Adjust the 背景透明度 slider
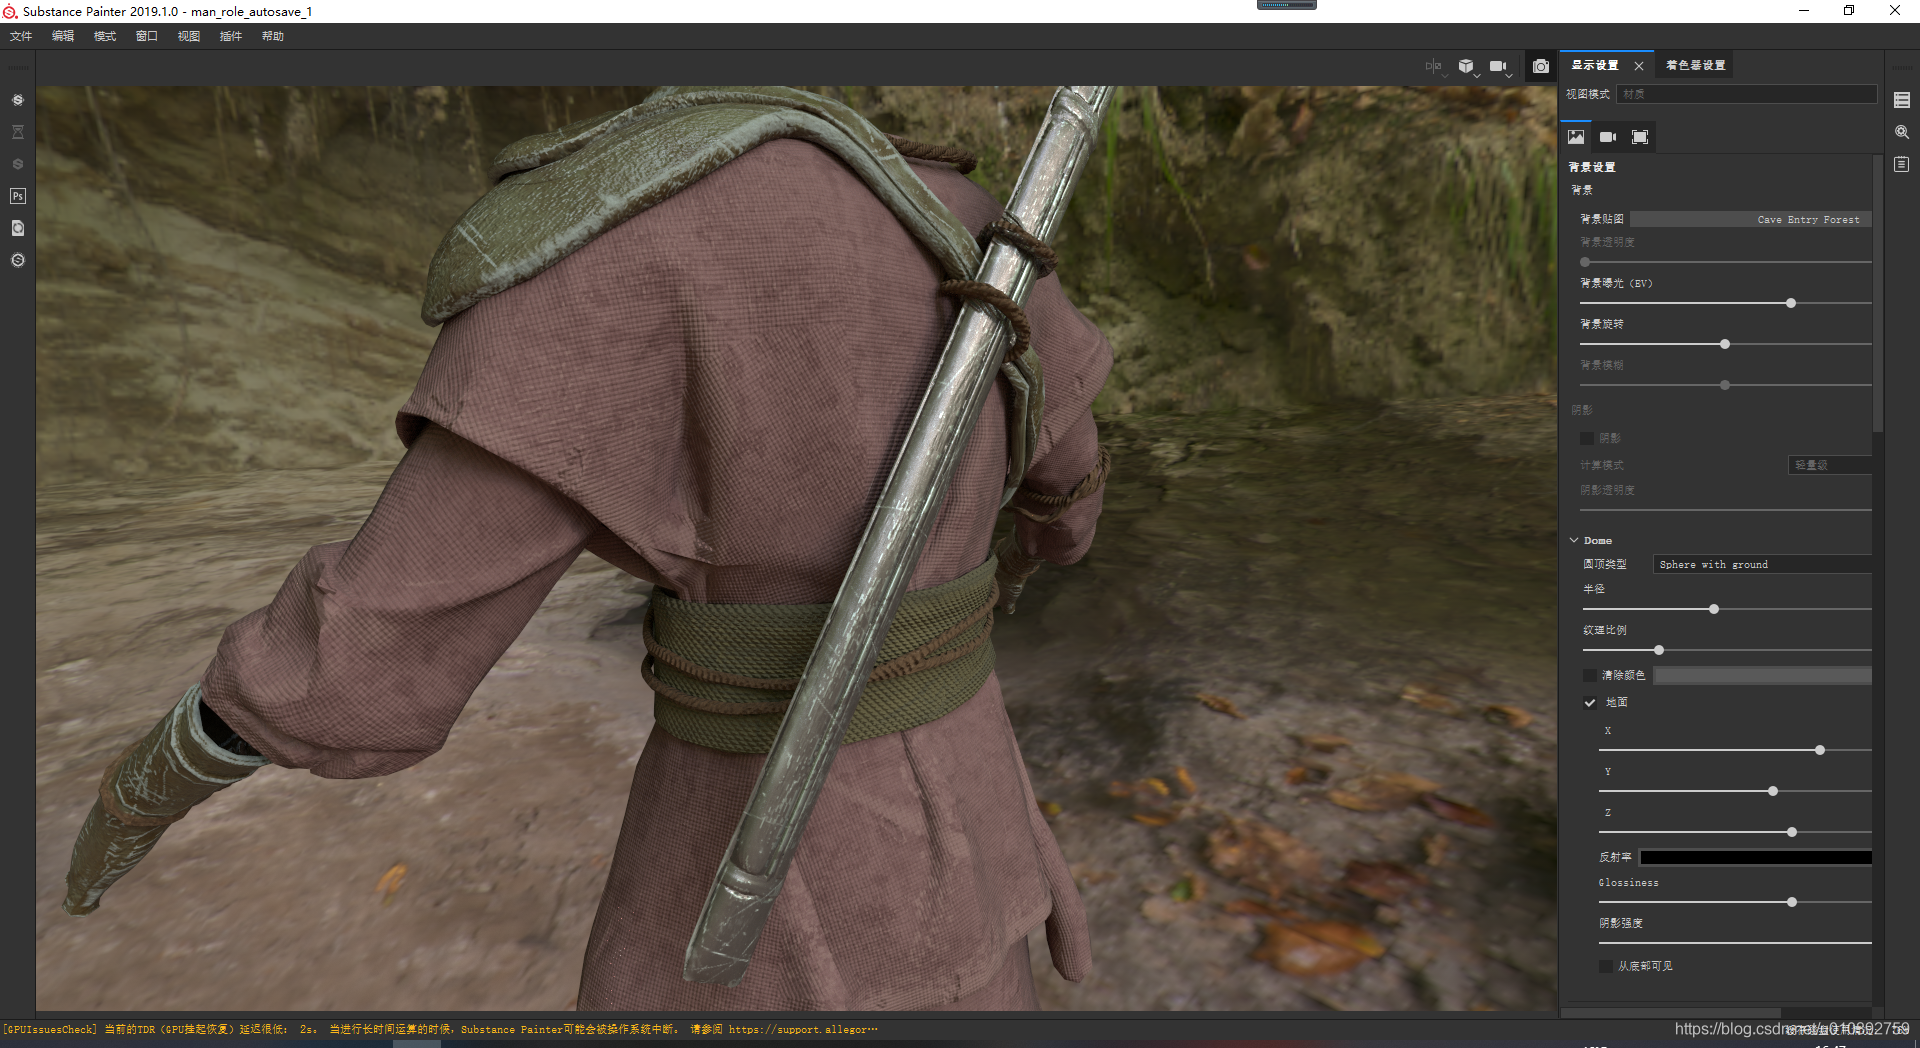This screenshot has height=1048, width=1920. [1725, 262]
